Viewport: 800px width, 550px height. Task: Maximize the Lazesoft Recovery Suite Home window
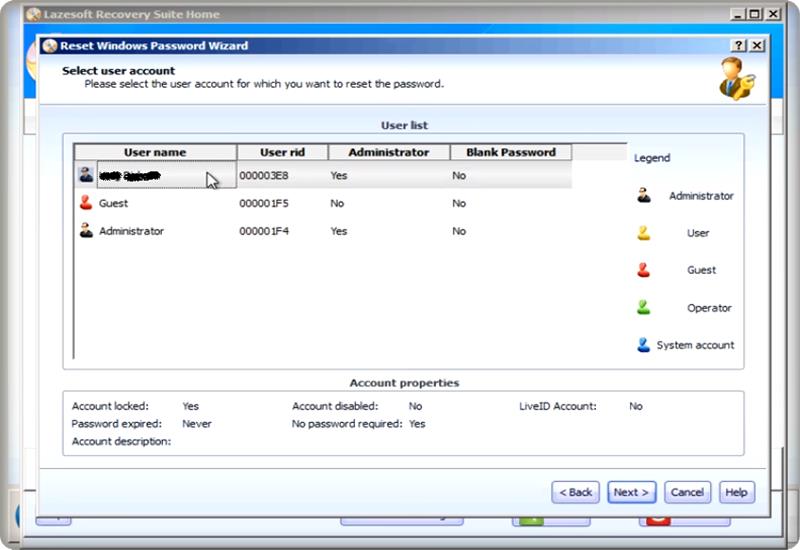click(755, 14)
